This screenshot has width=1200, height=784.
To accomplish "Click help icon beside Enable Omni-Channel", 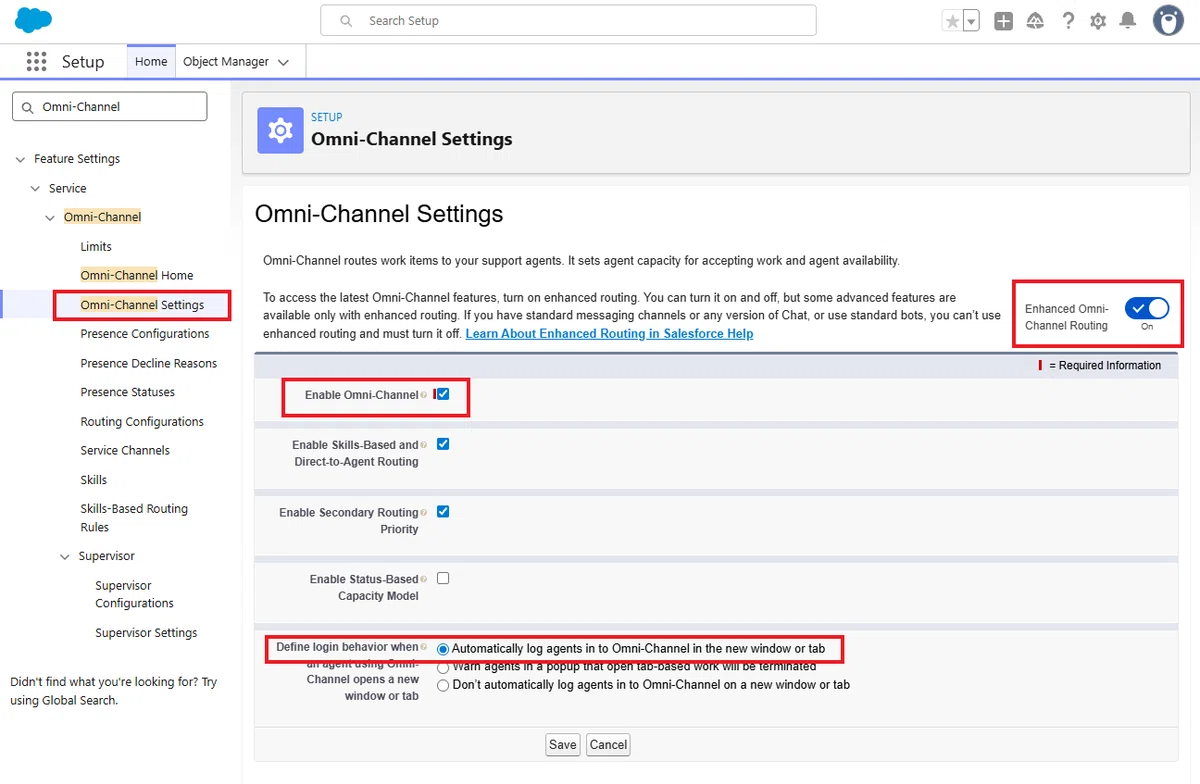I will 423,395.
